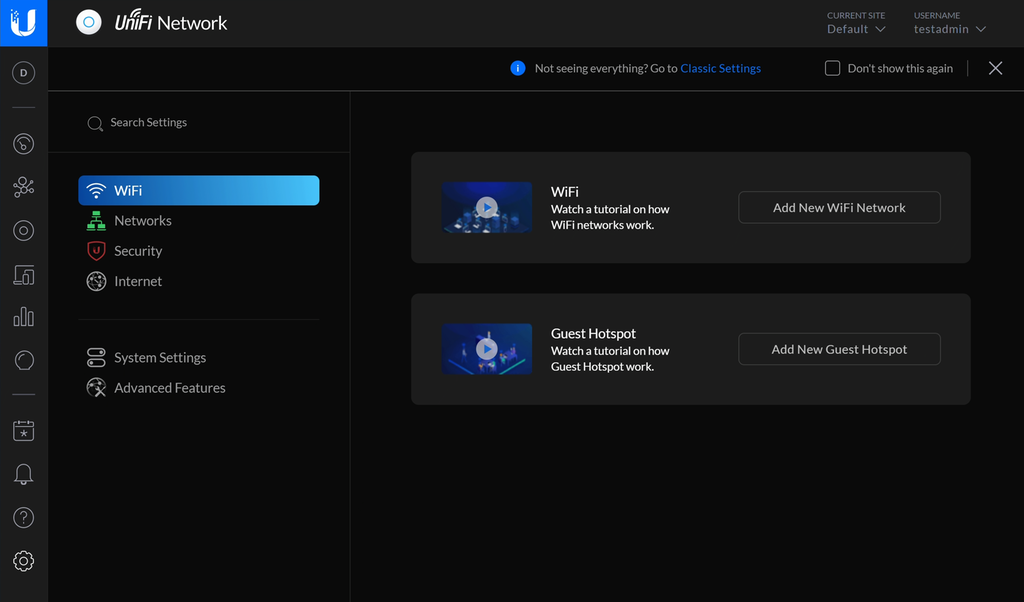
Task: Focus the Search Settings input field
Action: tap(199, 123)
